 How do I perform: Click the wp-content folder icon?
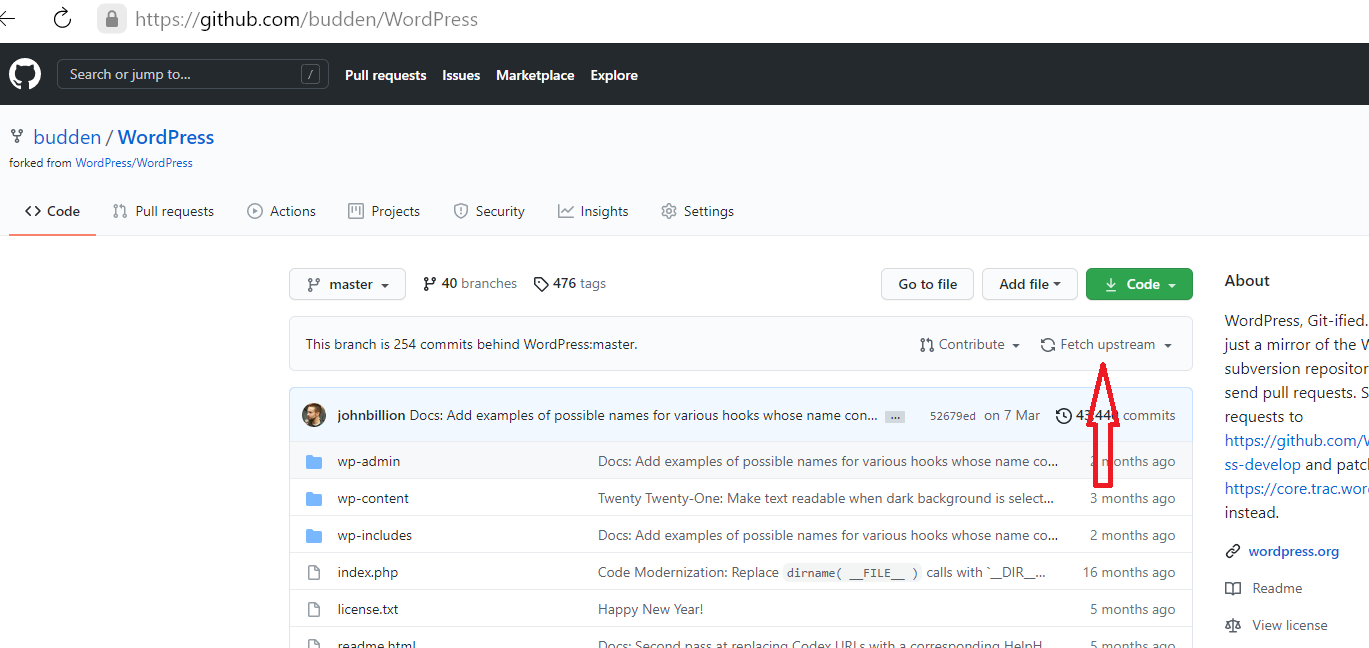click(314, 499)
